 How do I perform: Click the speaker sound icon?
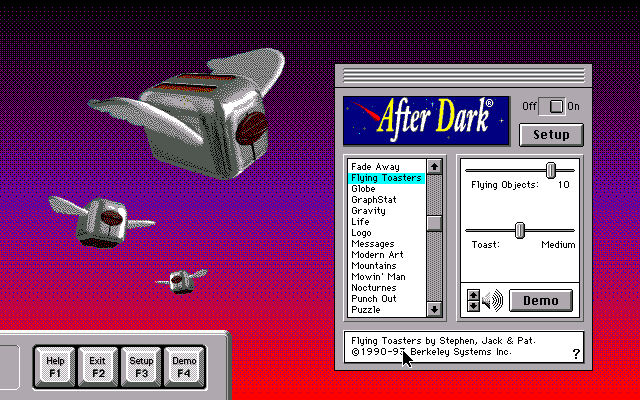[493, 301]
